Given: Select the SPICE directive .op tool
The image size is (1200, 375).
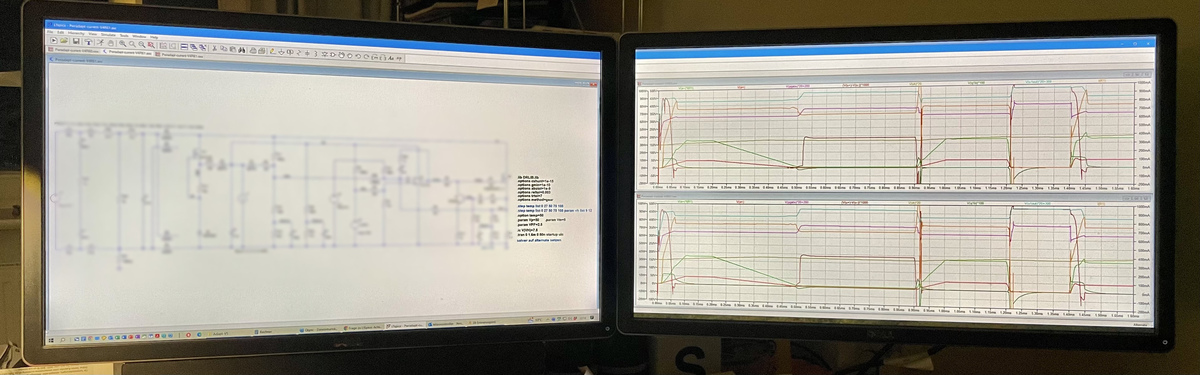Looking at the screenshot, I should [399, 58].
